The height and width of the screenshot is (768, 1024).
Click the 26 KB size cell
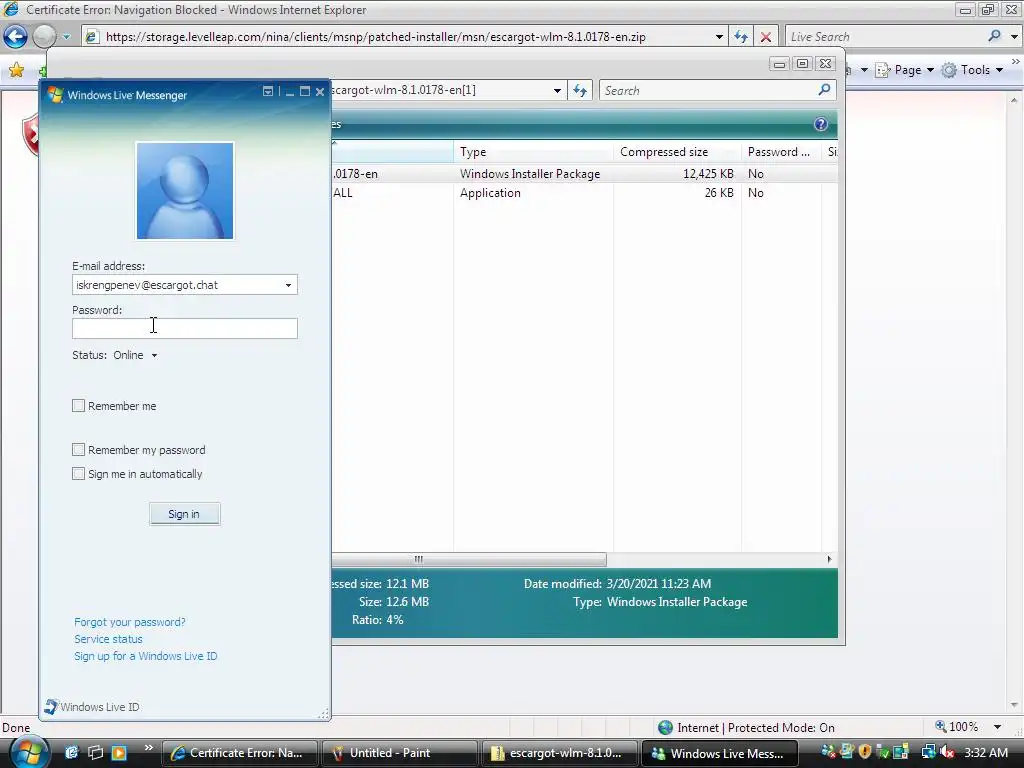point(719,193)
